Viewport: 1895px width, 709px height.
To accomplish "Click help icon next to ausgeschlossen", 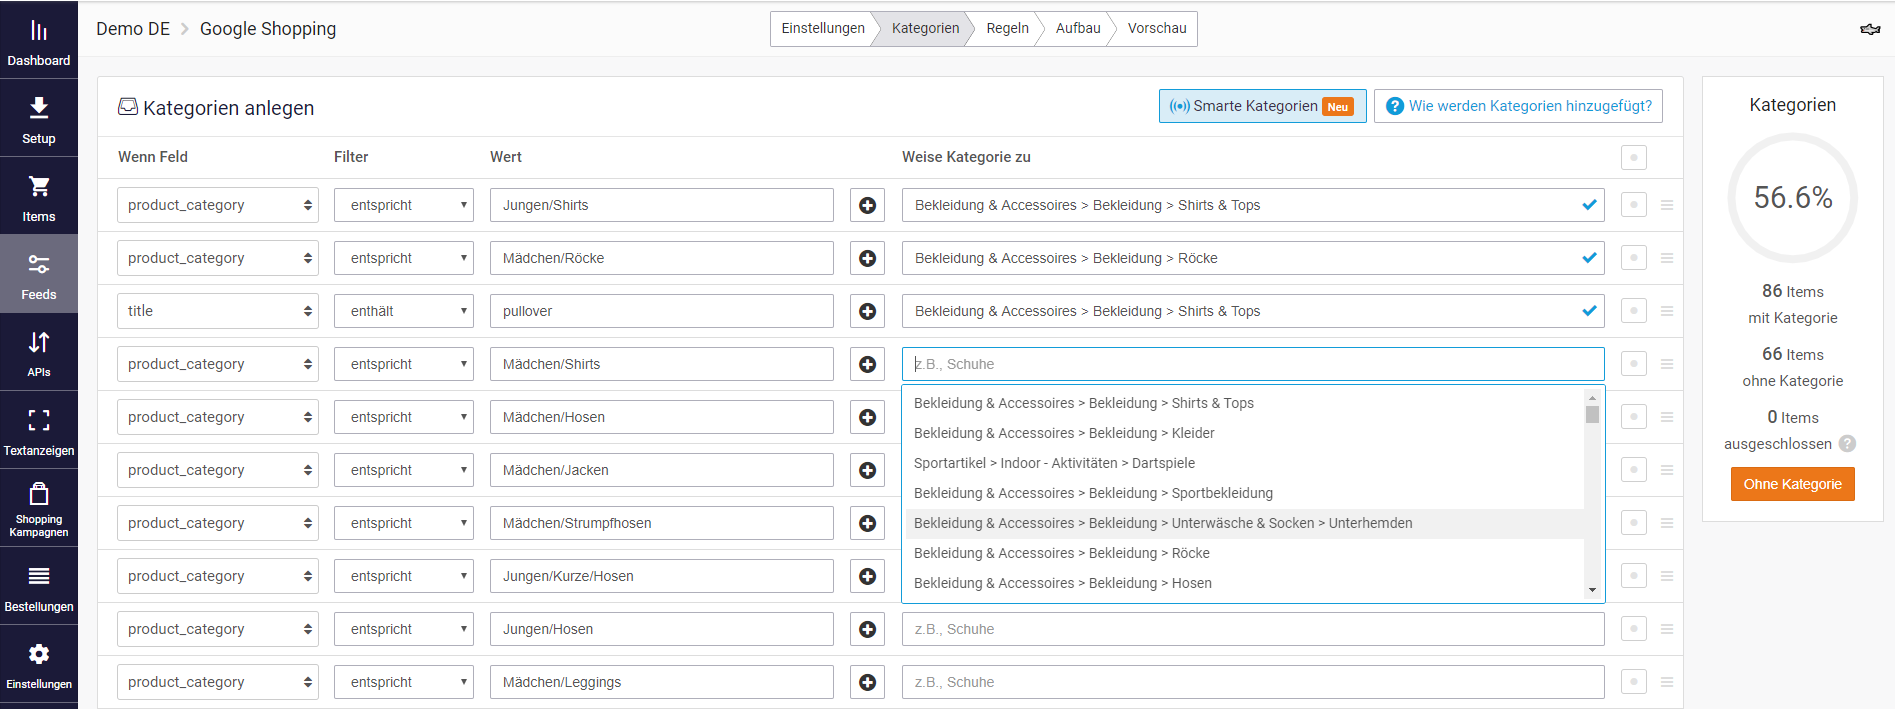I will tap(1847, 443).
